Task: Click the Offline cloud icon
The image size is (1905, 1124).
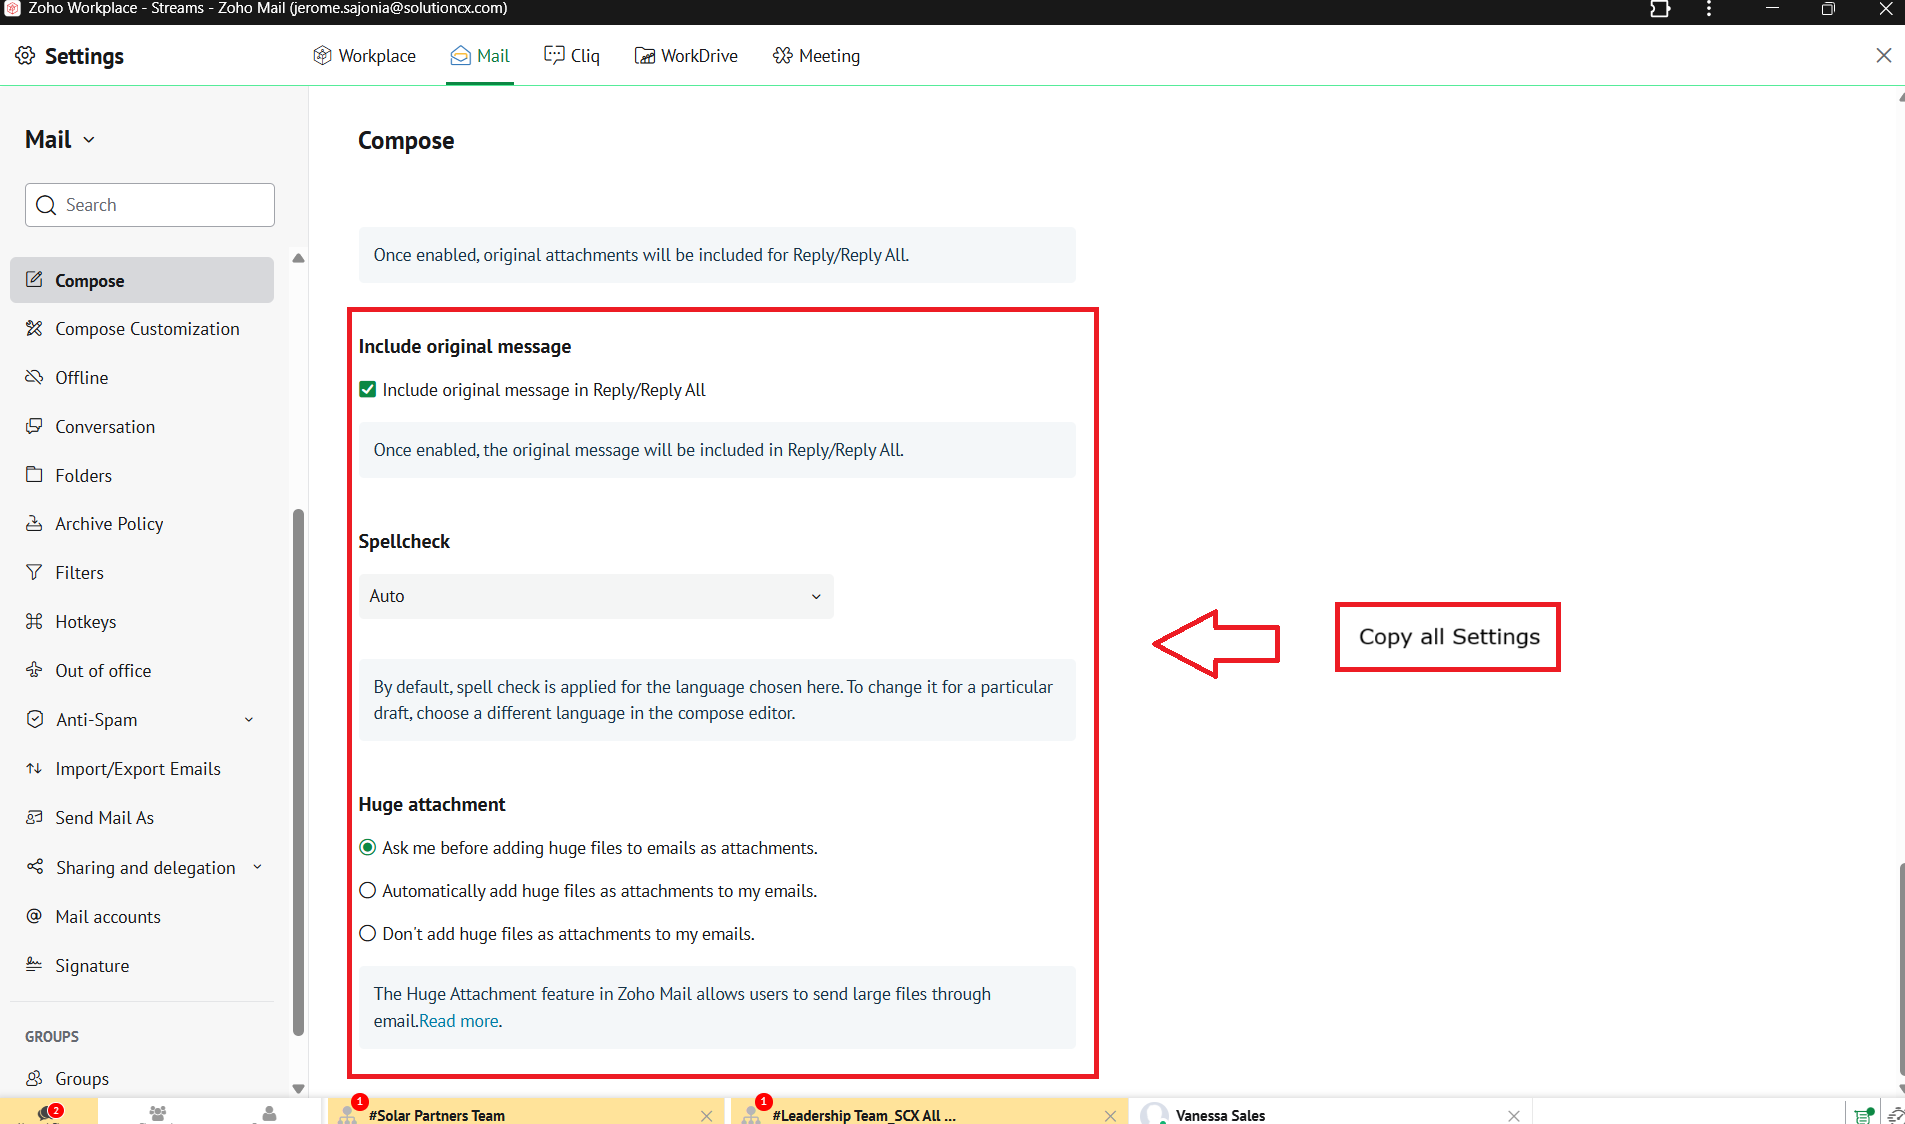Action: point(34,378)
